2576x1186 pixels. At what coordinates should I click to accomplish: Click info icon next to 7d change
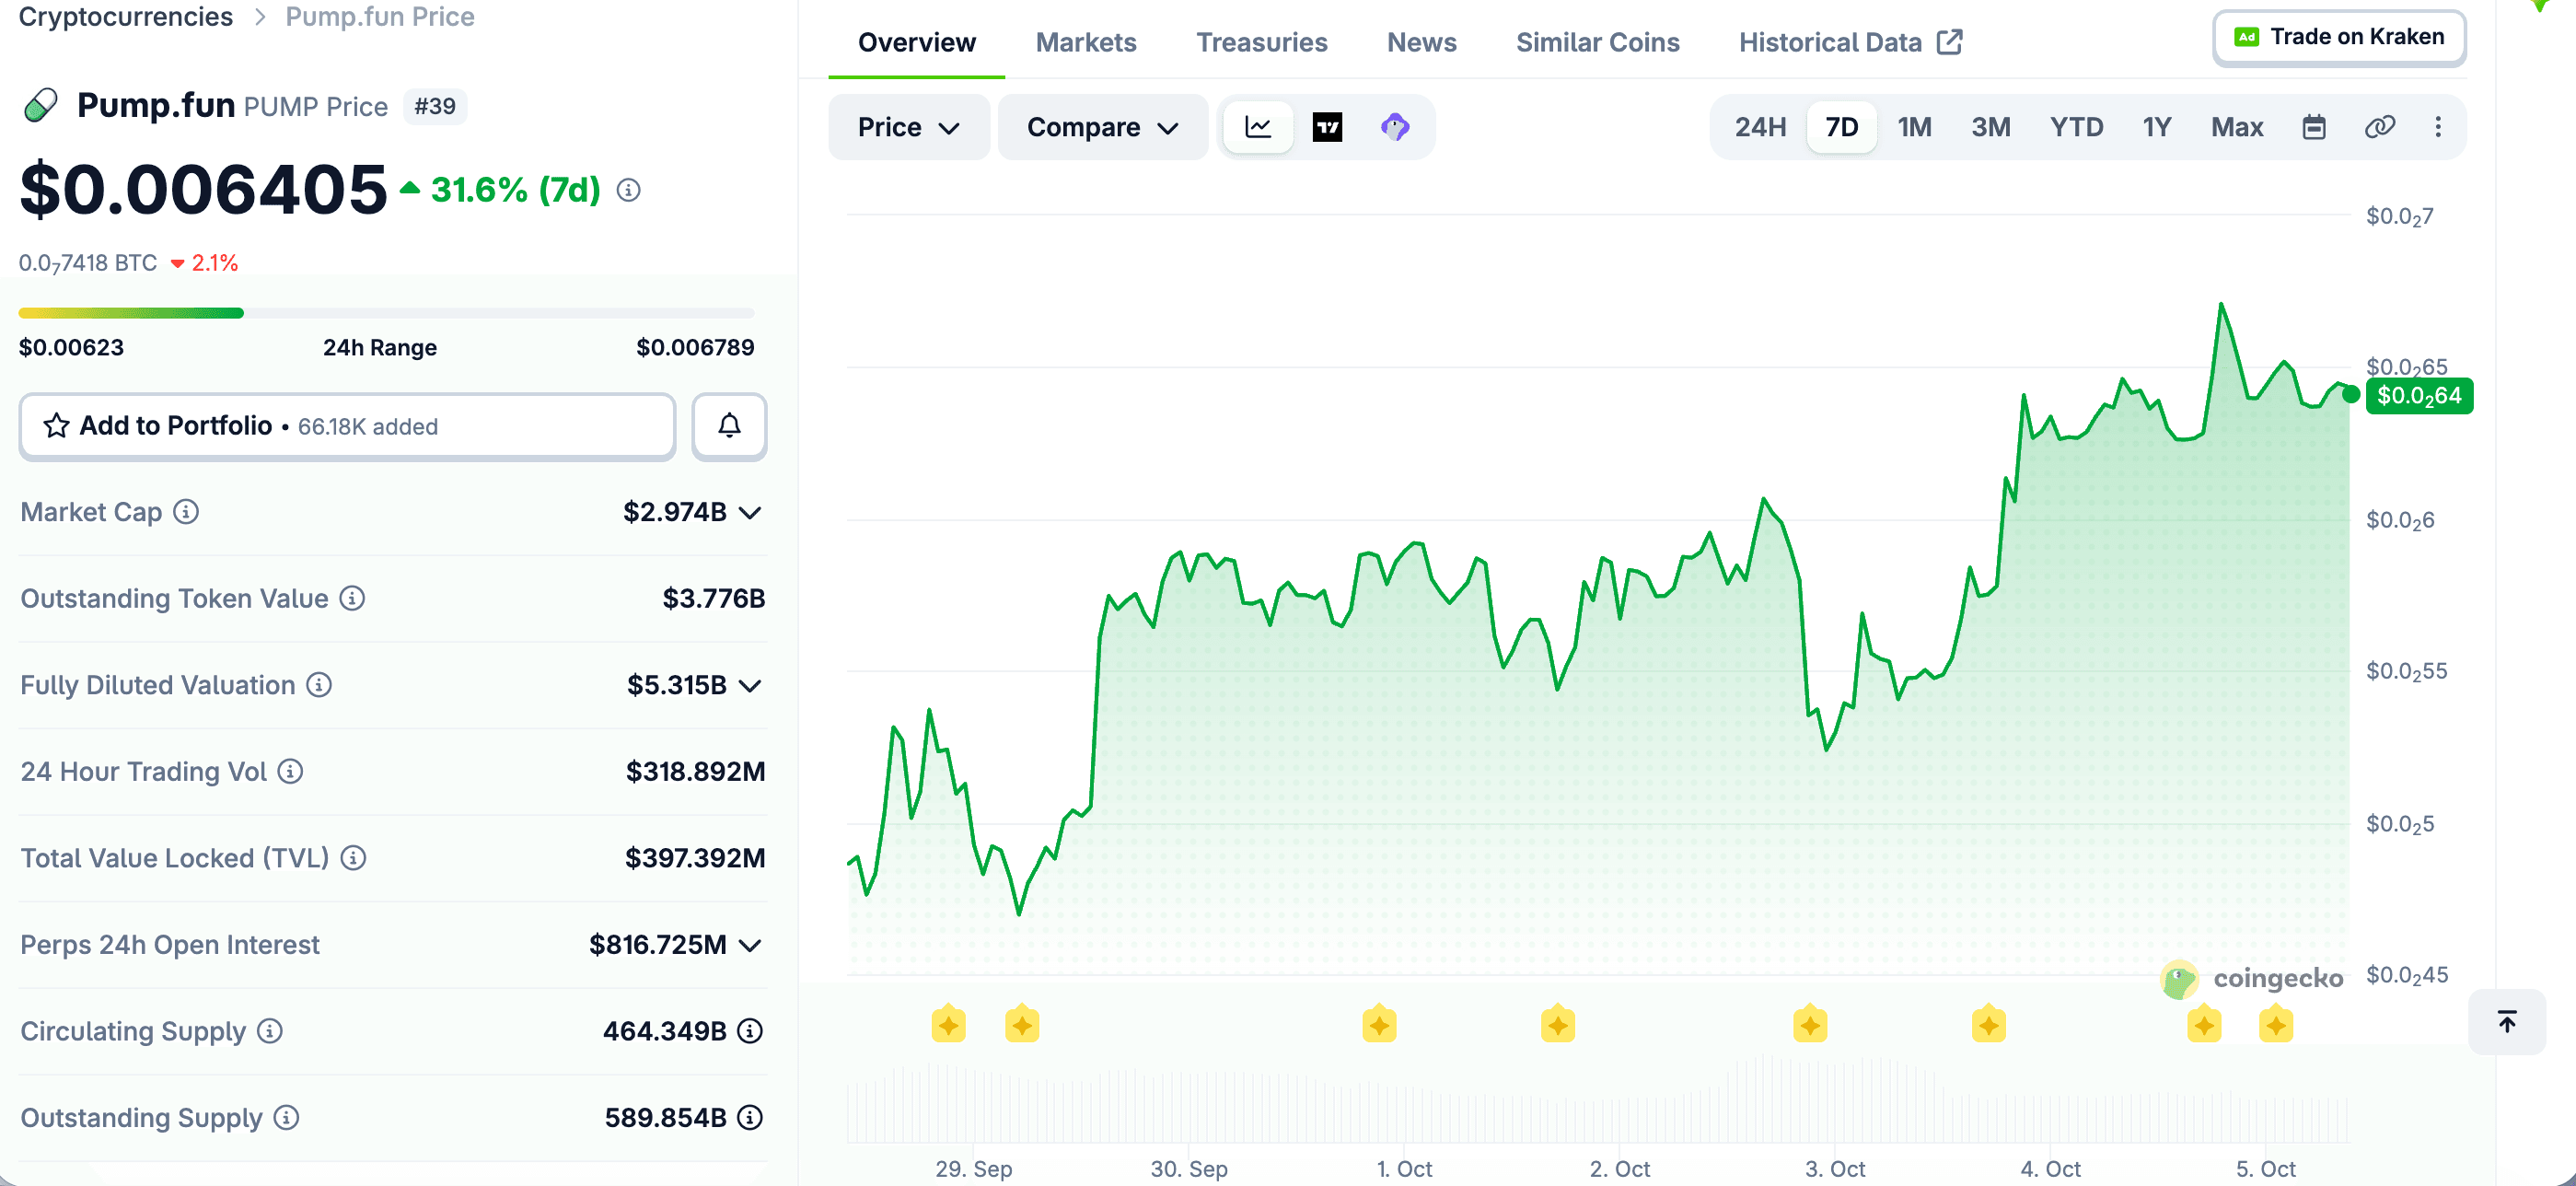[x=628, y=190]
